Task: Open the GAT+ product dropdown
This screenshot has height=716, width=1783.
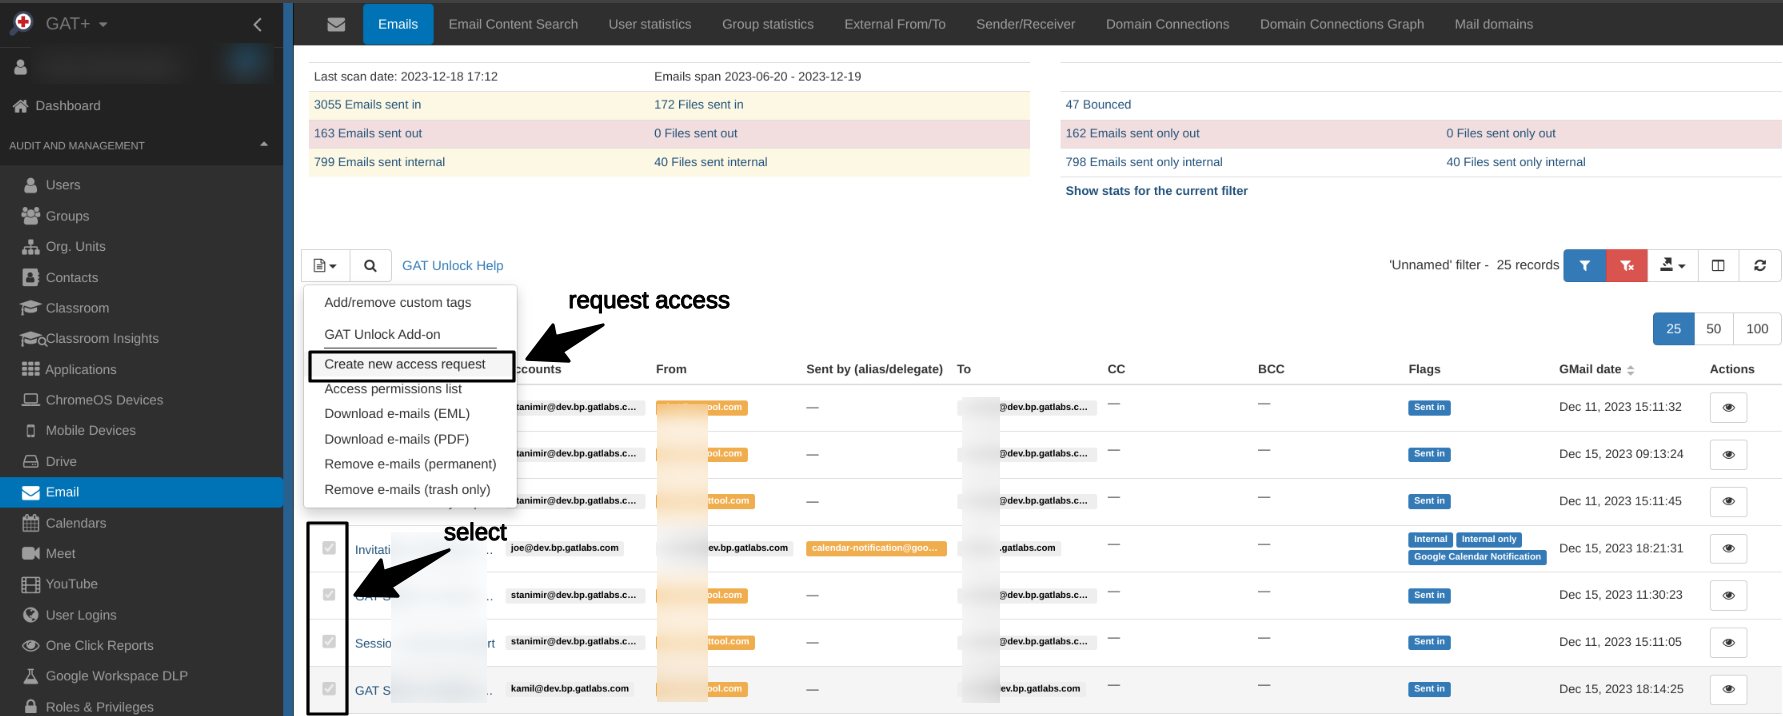Action: point(76,23)
